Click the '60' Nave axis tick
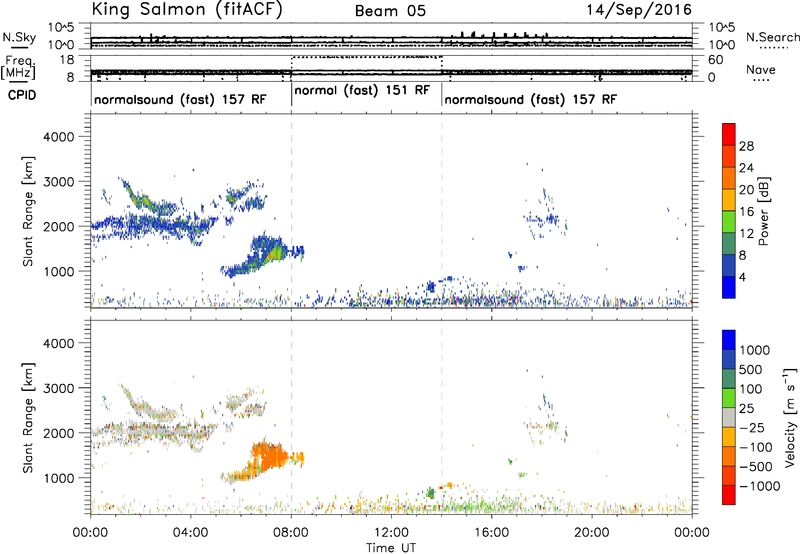Image resolution: width=800 pixels, height=554 pixels. tap(716, 60)
